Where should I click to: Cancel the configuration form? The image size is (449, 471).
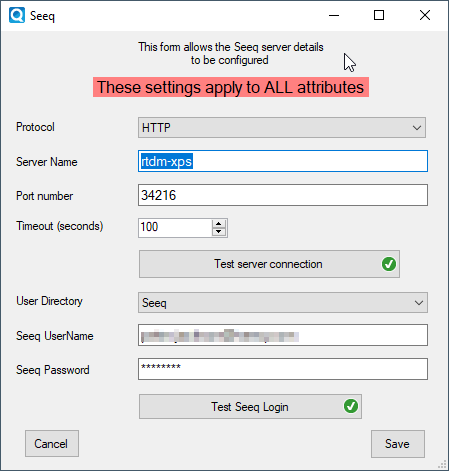(x=52, y=443)
